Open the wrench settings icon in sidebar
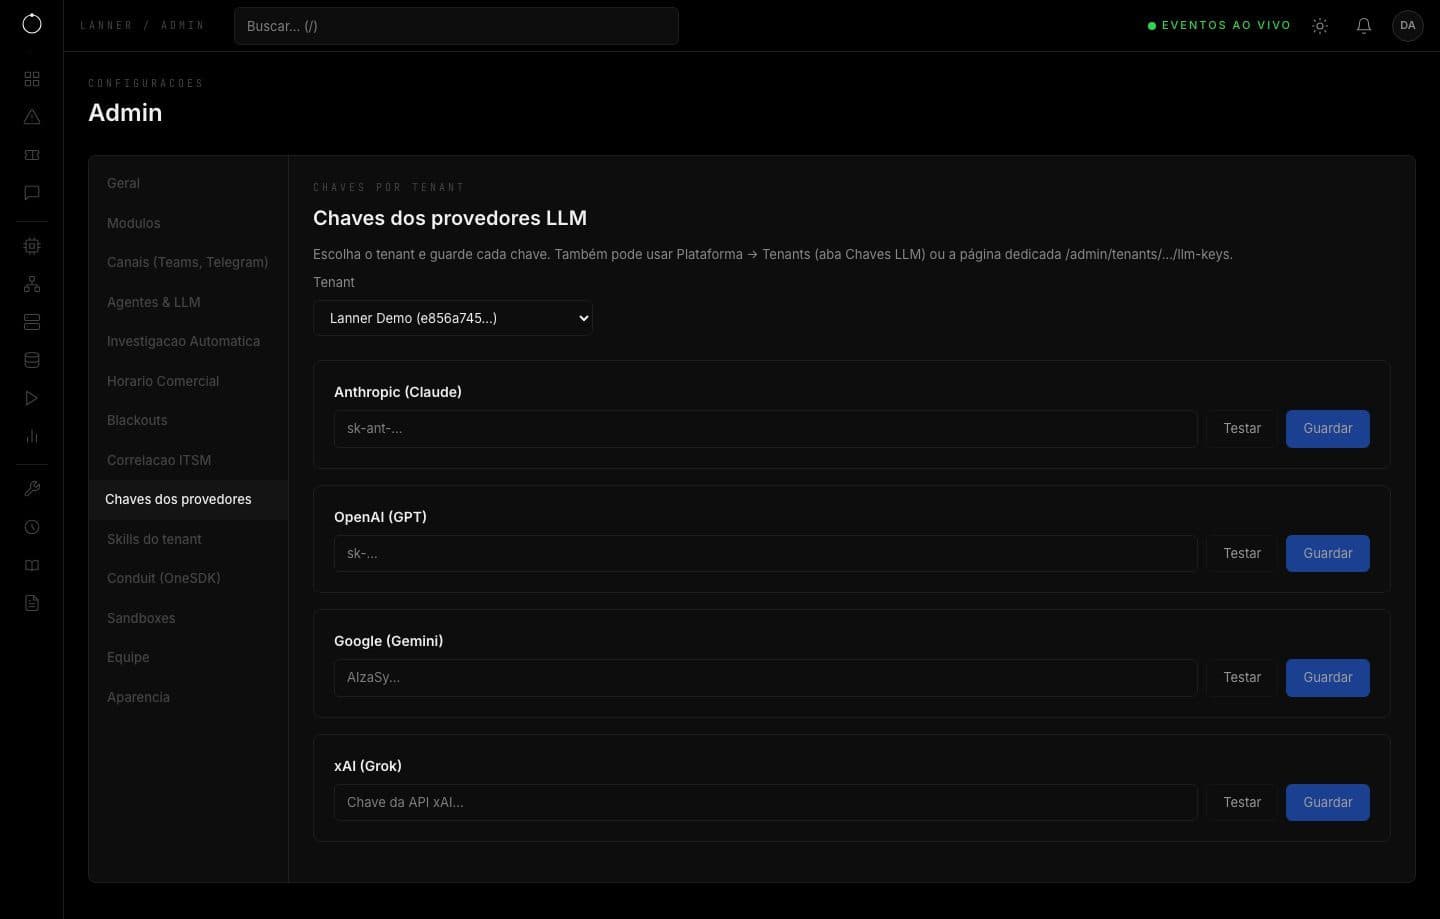1440x919 pixels. pyautogui.click(x=32, y=489)
